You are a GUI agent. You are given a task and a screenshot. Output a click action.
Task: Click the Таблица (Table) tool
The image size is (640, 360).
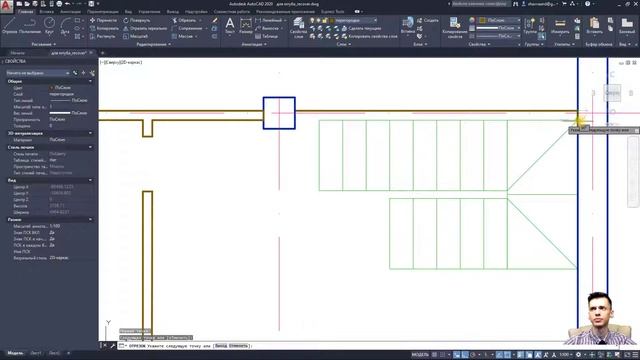click(x=267, y=36)
